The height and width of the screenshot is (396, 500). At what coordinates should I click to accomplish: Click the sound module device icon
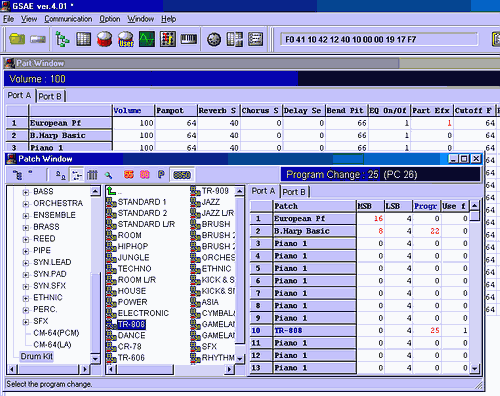38,39
